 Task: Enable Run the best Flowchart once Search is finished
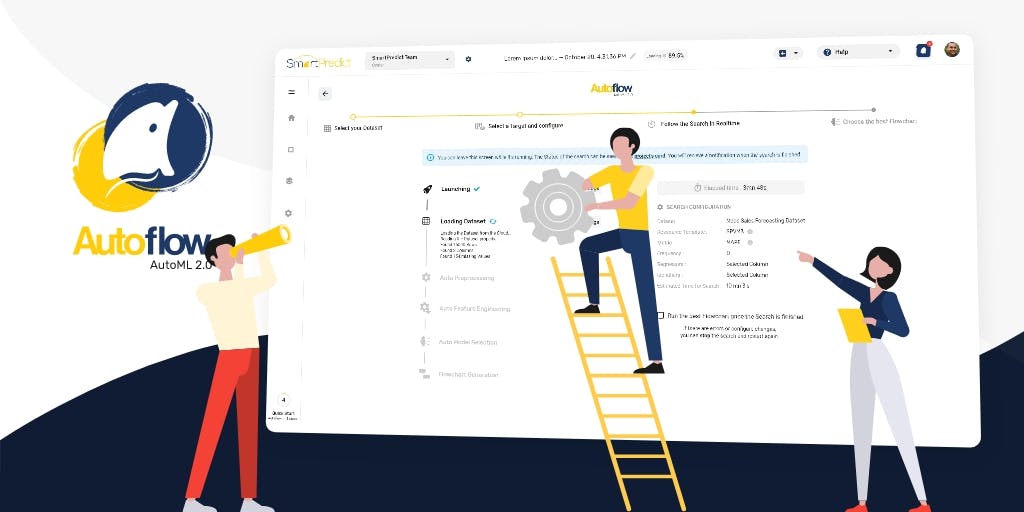660,315
